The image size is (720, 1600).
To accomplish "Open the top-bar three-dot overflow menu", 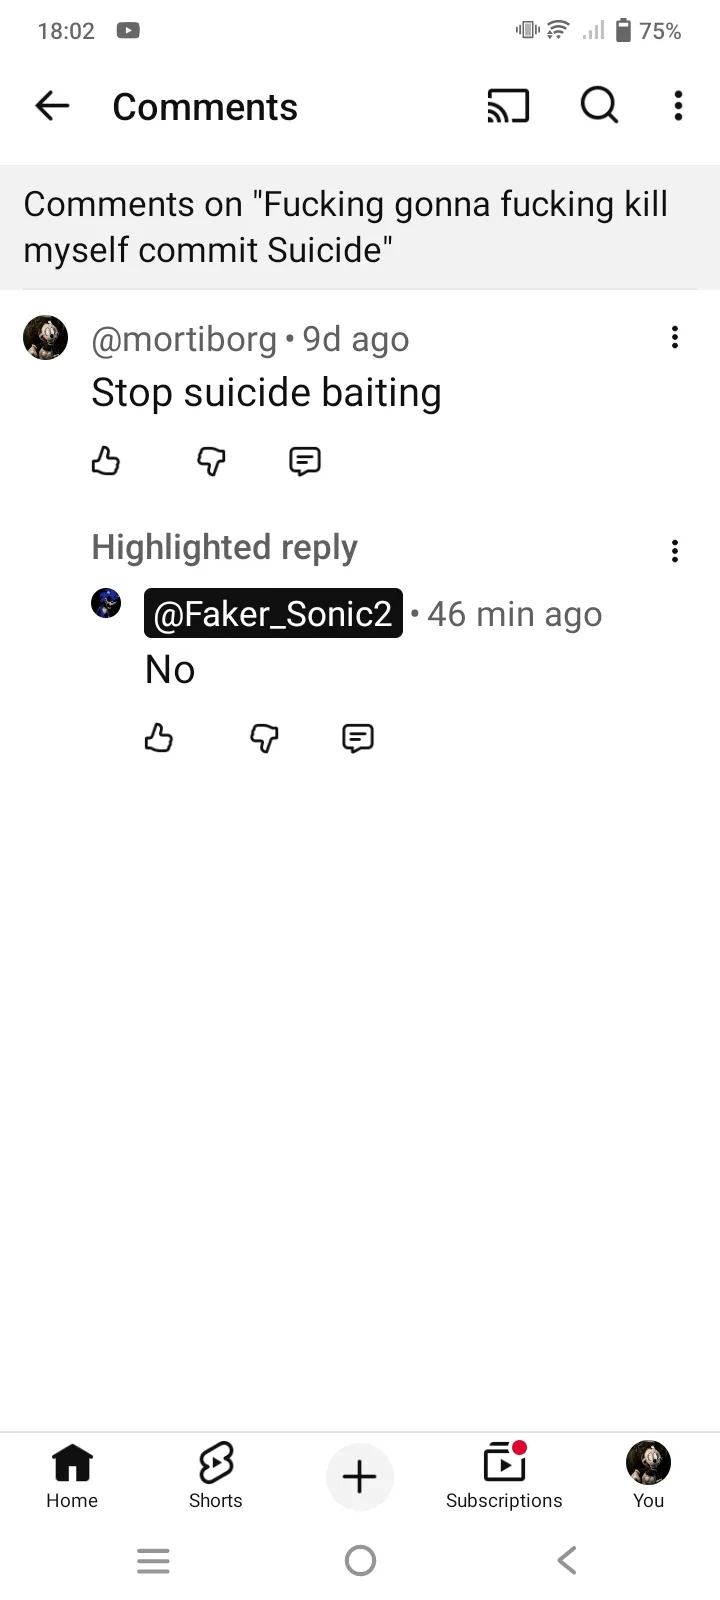I will tap(678, 106).
